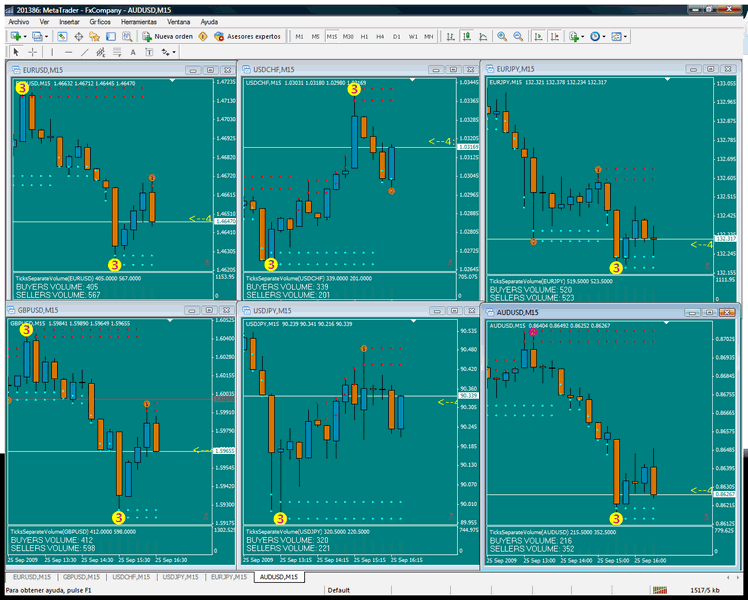Click the zoom in magnifier icon

[501, 36]
